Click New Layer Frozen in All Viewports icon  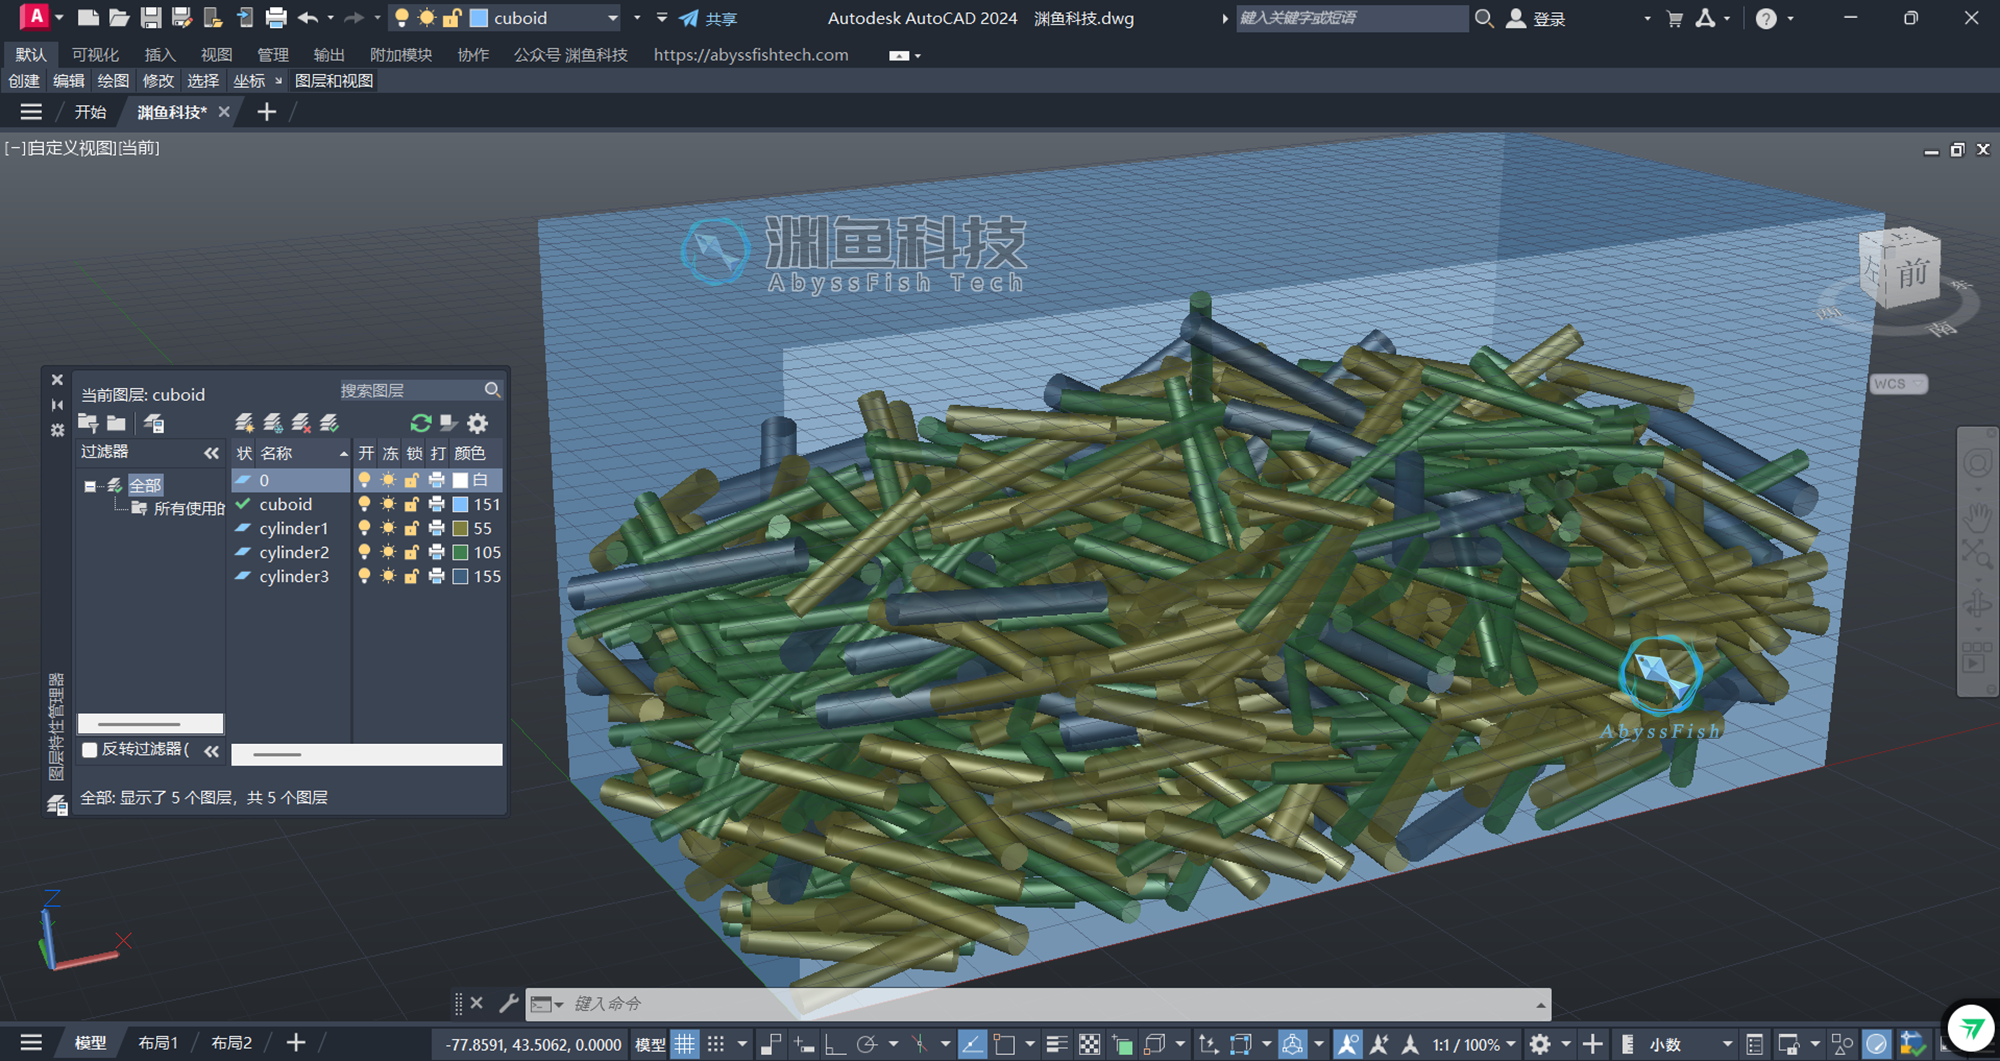pyautogui.click(x=272, y=424)
